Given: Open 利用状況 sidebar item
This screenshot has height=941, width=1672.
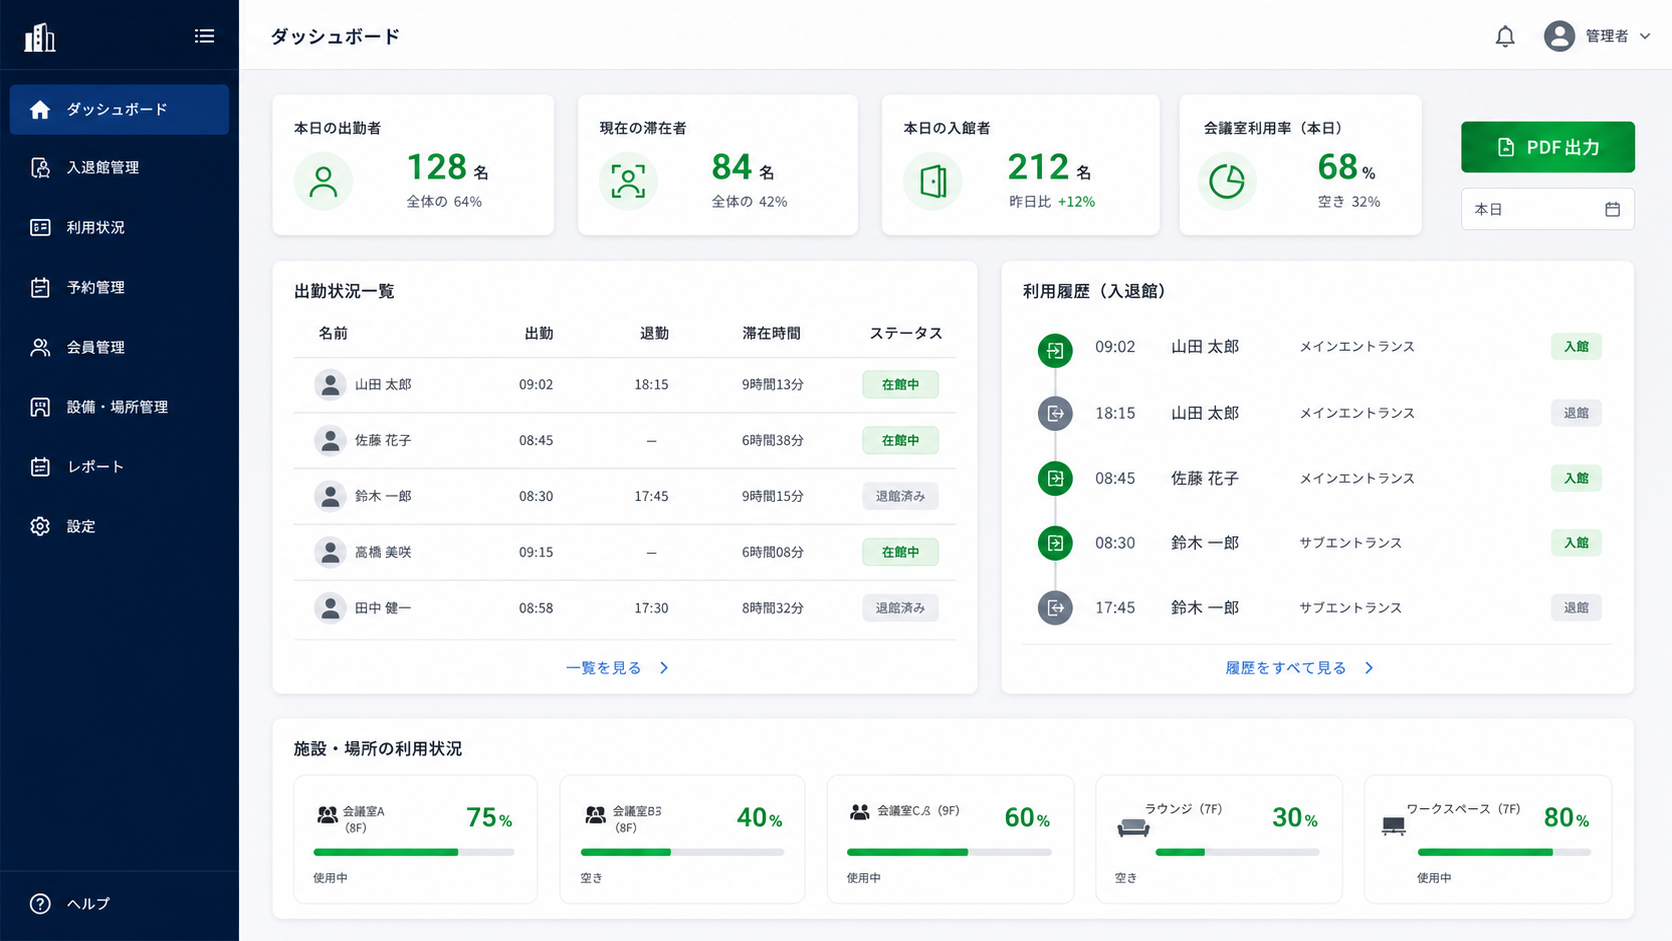Looking at the screenshot, I should coord(119,227).
